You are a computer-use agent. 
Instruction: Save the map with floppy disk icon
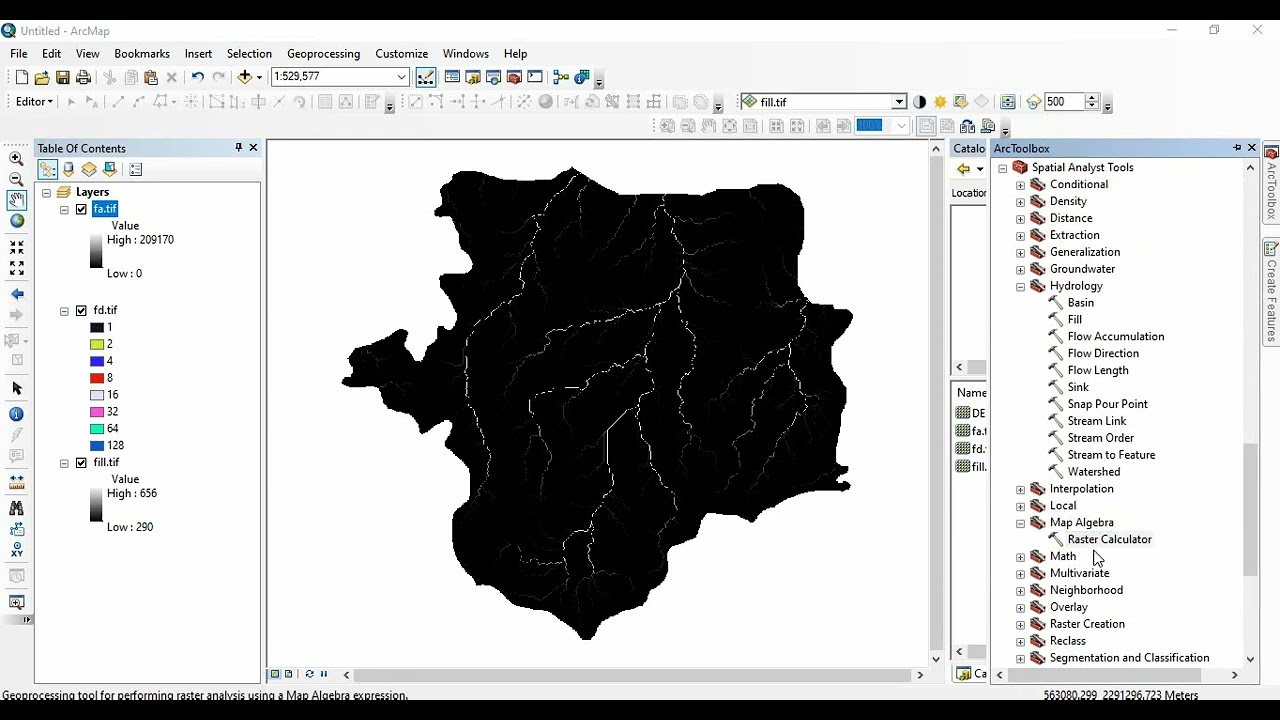pyautogui.click(x=63, y=77)
